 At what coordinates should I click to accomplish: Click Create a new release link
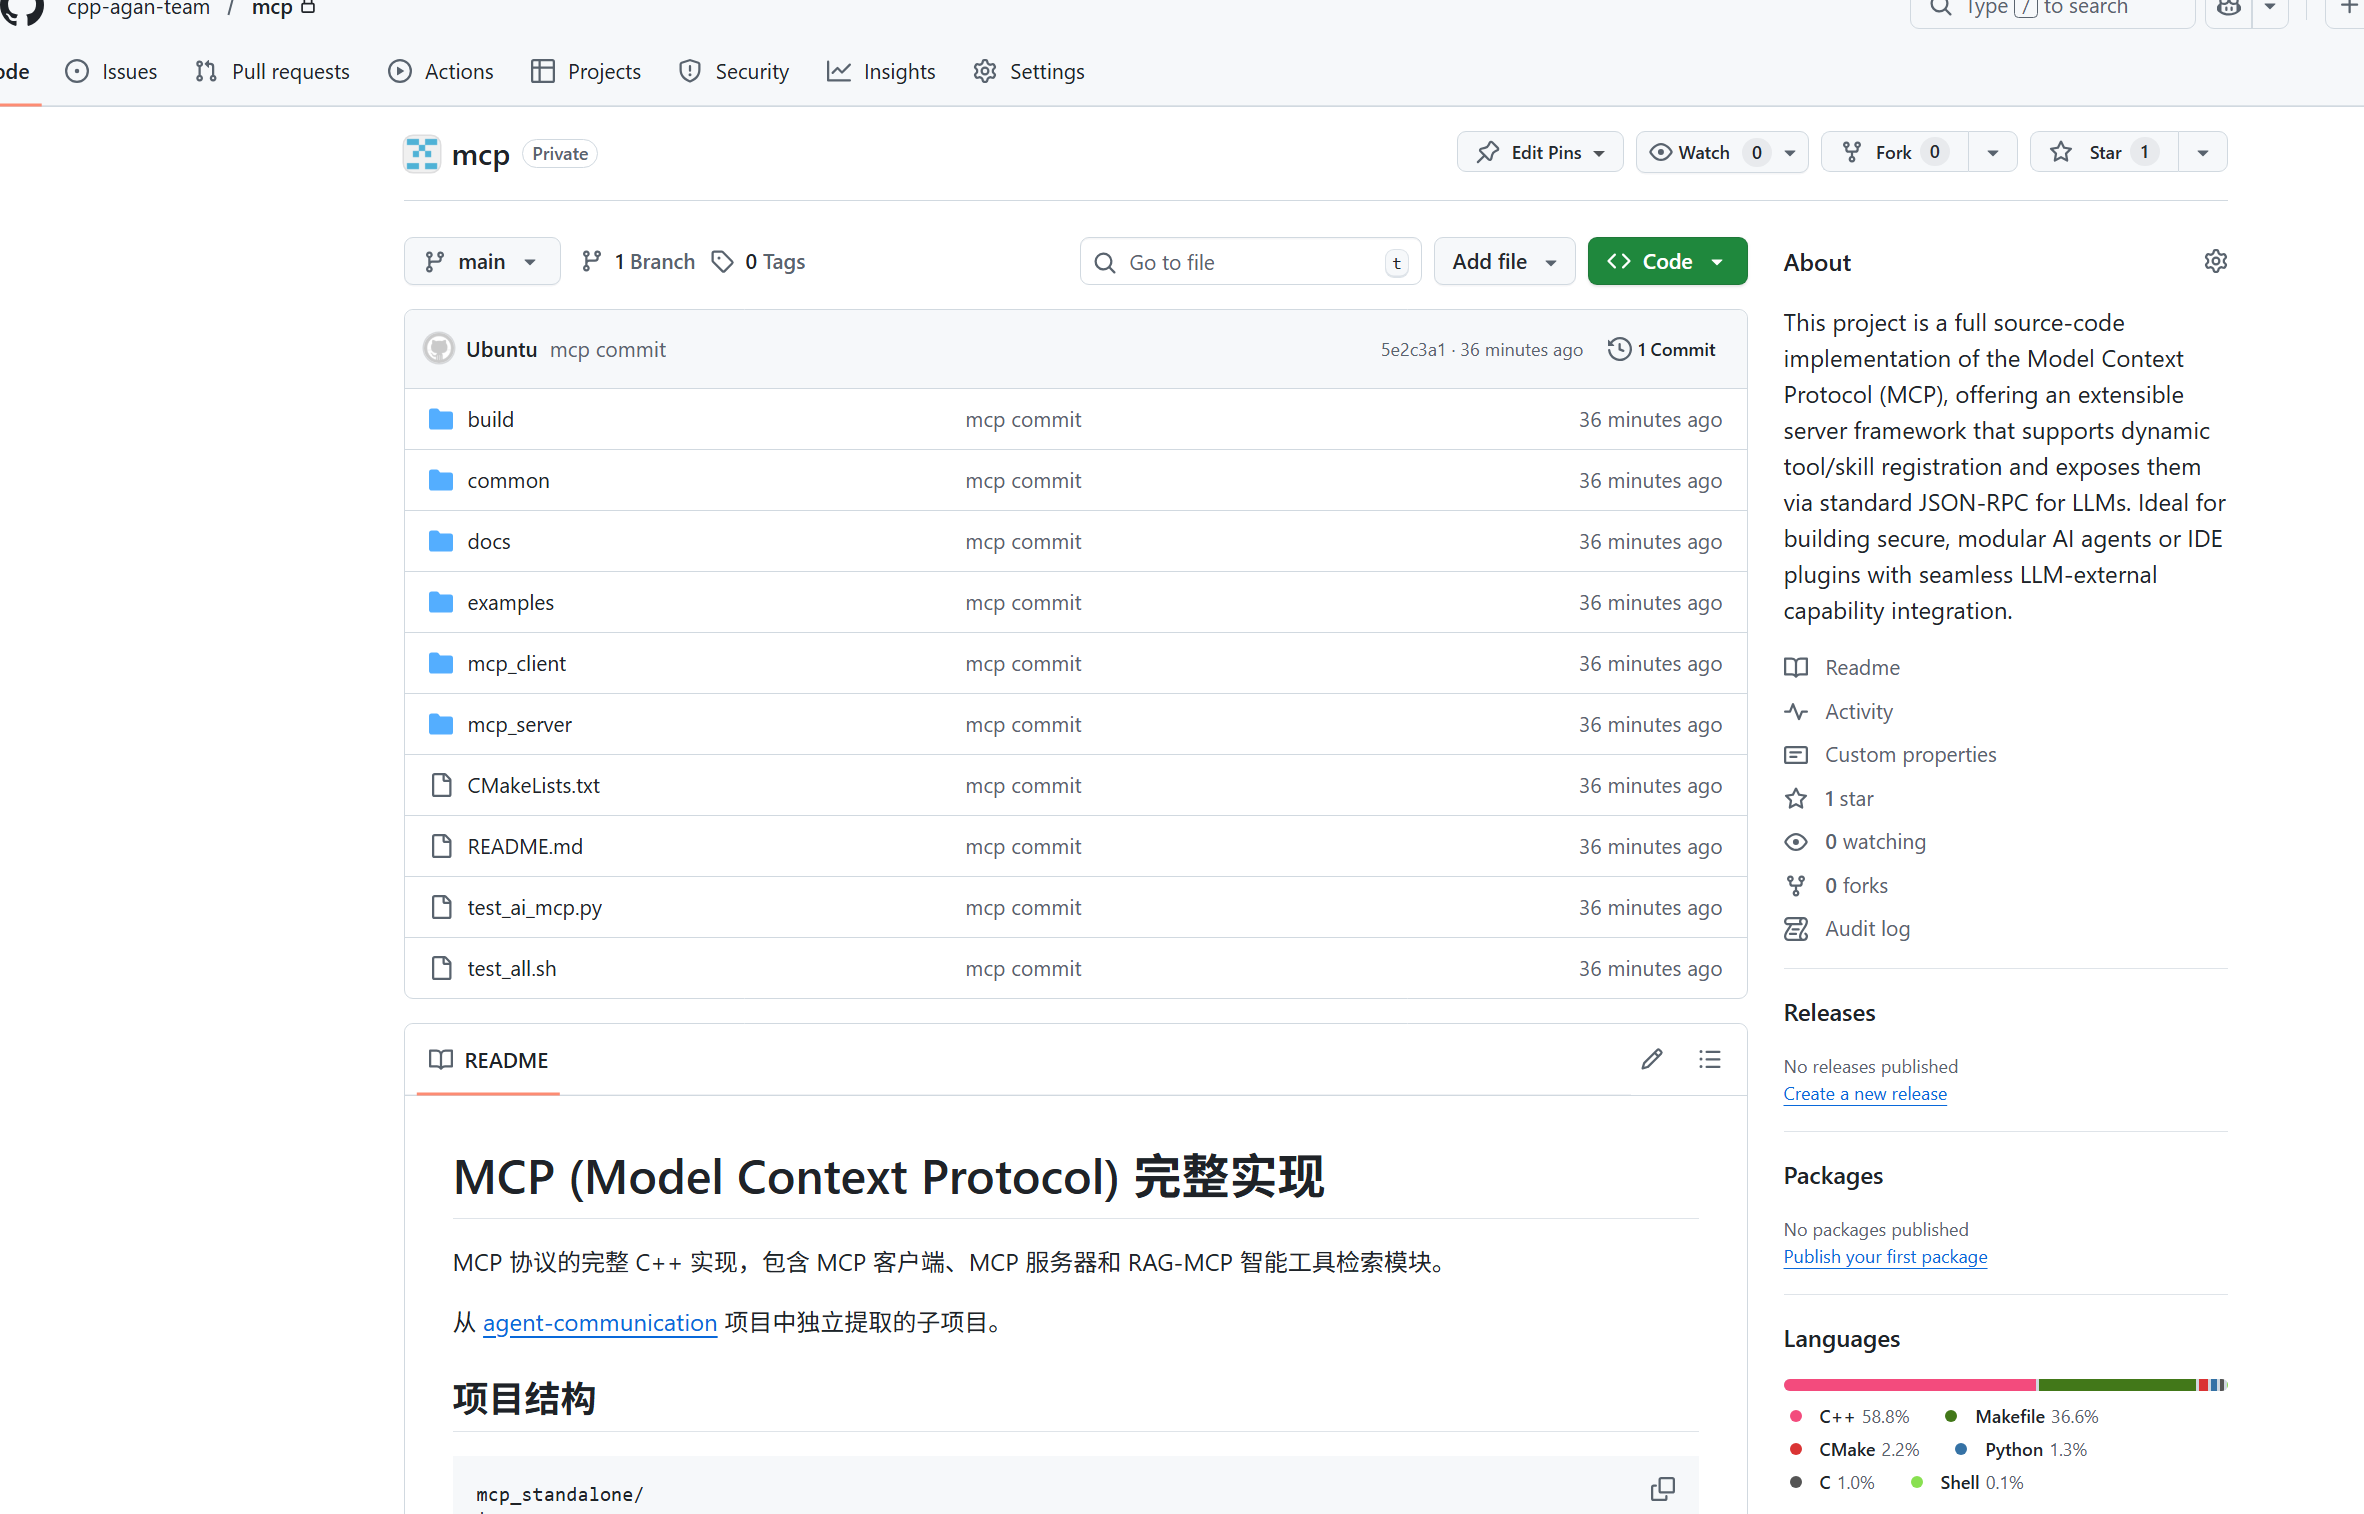point(1864,1094)
